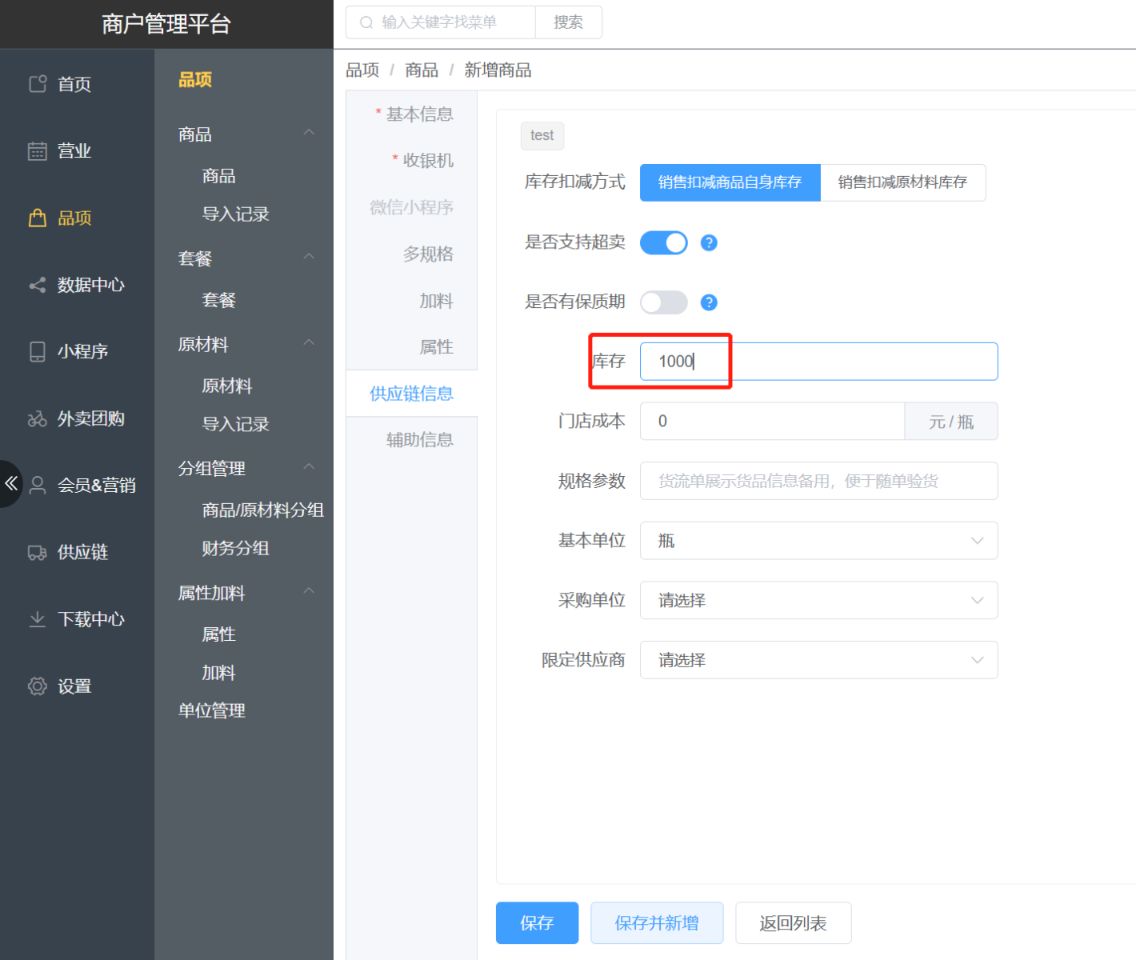1136x960 pixels.
Task: Select 供应链信息 section tab
Action: coord(412,393)
